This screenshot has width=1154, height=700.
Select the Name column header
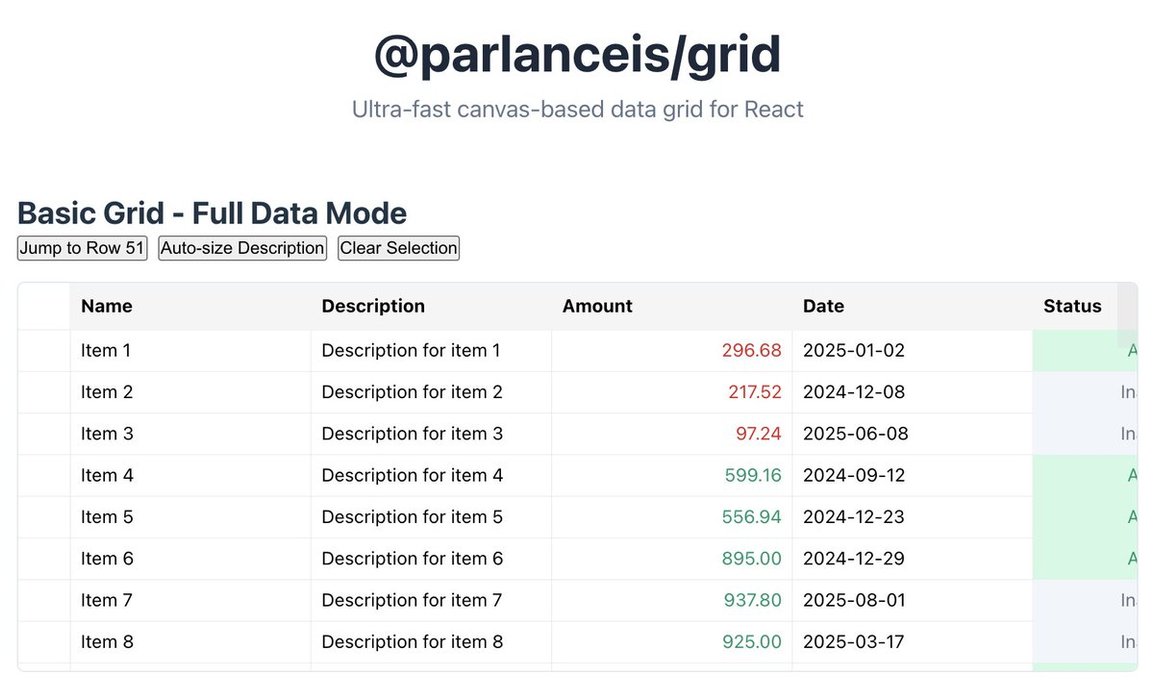pyautogui.click(x=190, y=306)
